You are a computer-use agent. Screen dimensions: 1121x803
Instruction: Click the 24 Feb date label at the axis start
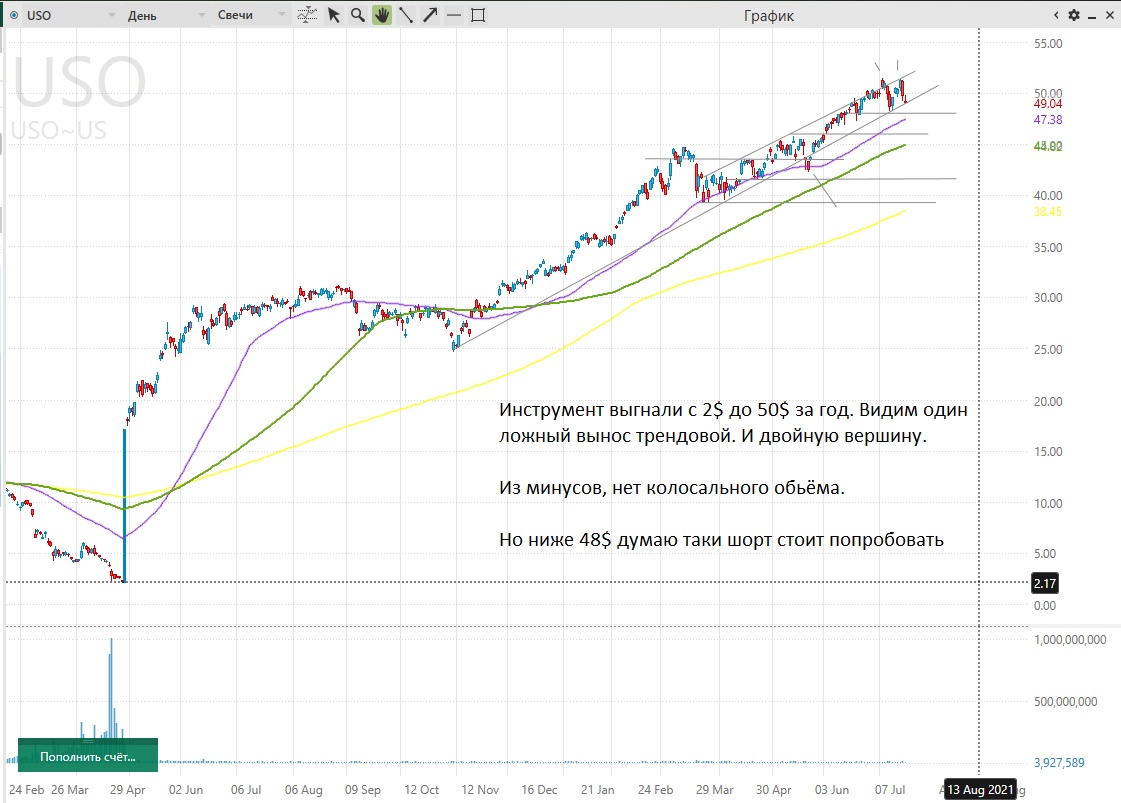pyautogui.click(x=26, y=789)
